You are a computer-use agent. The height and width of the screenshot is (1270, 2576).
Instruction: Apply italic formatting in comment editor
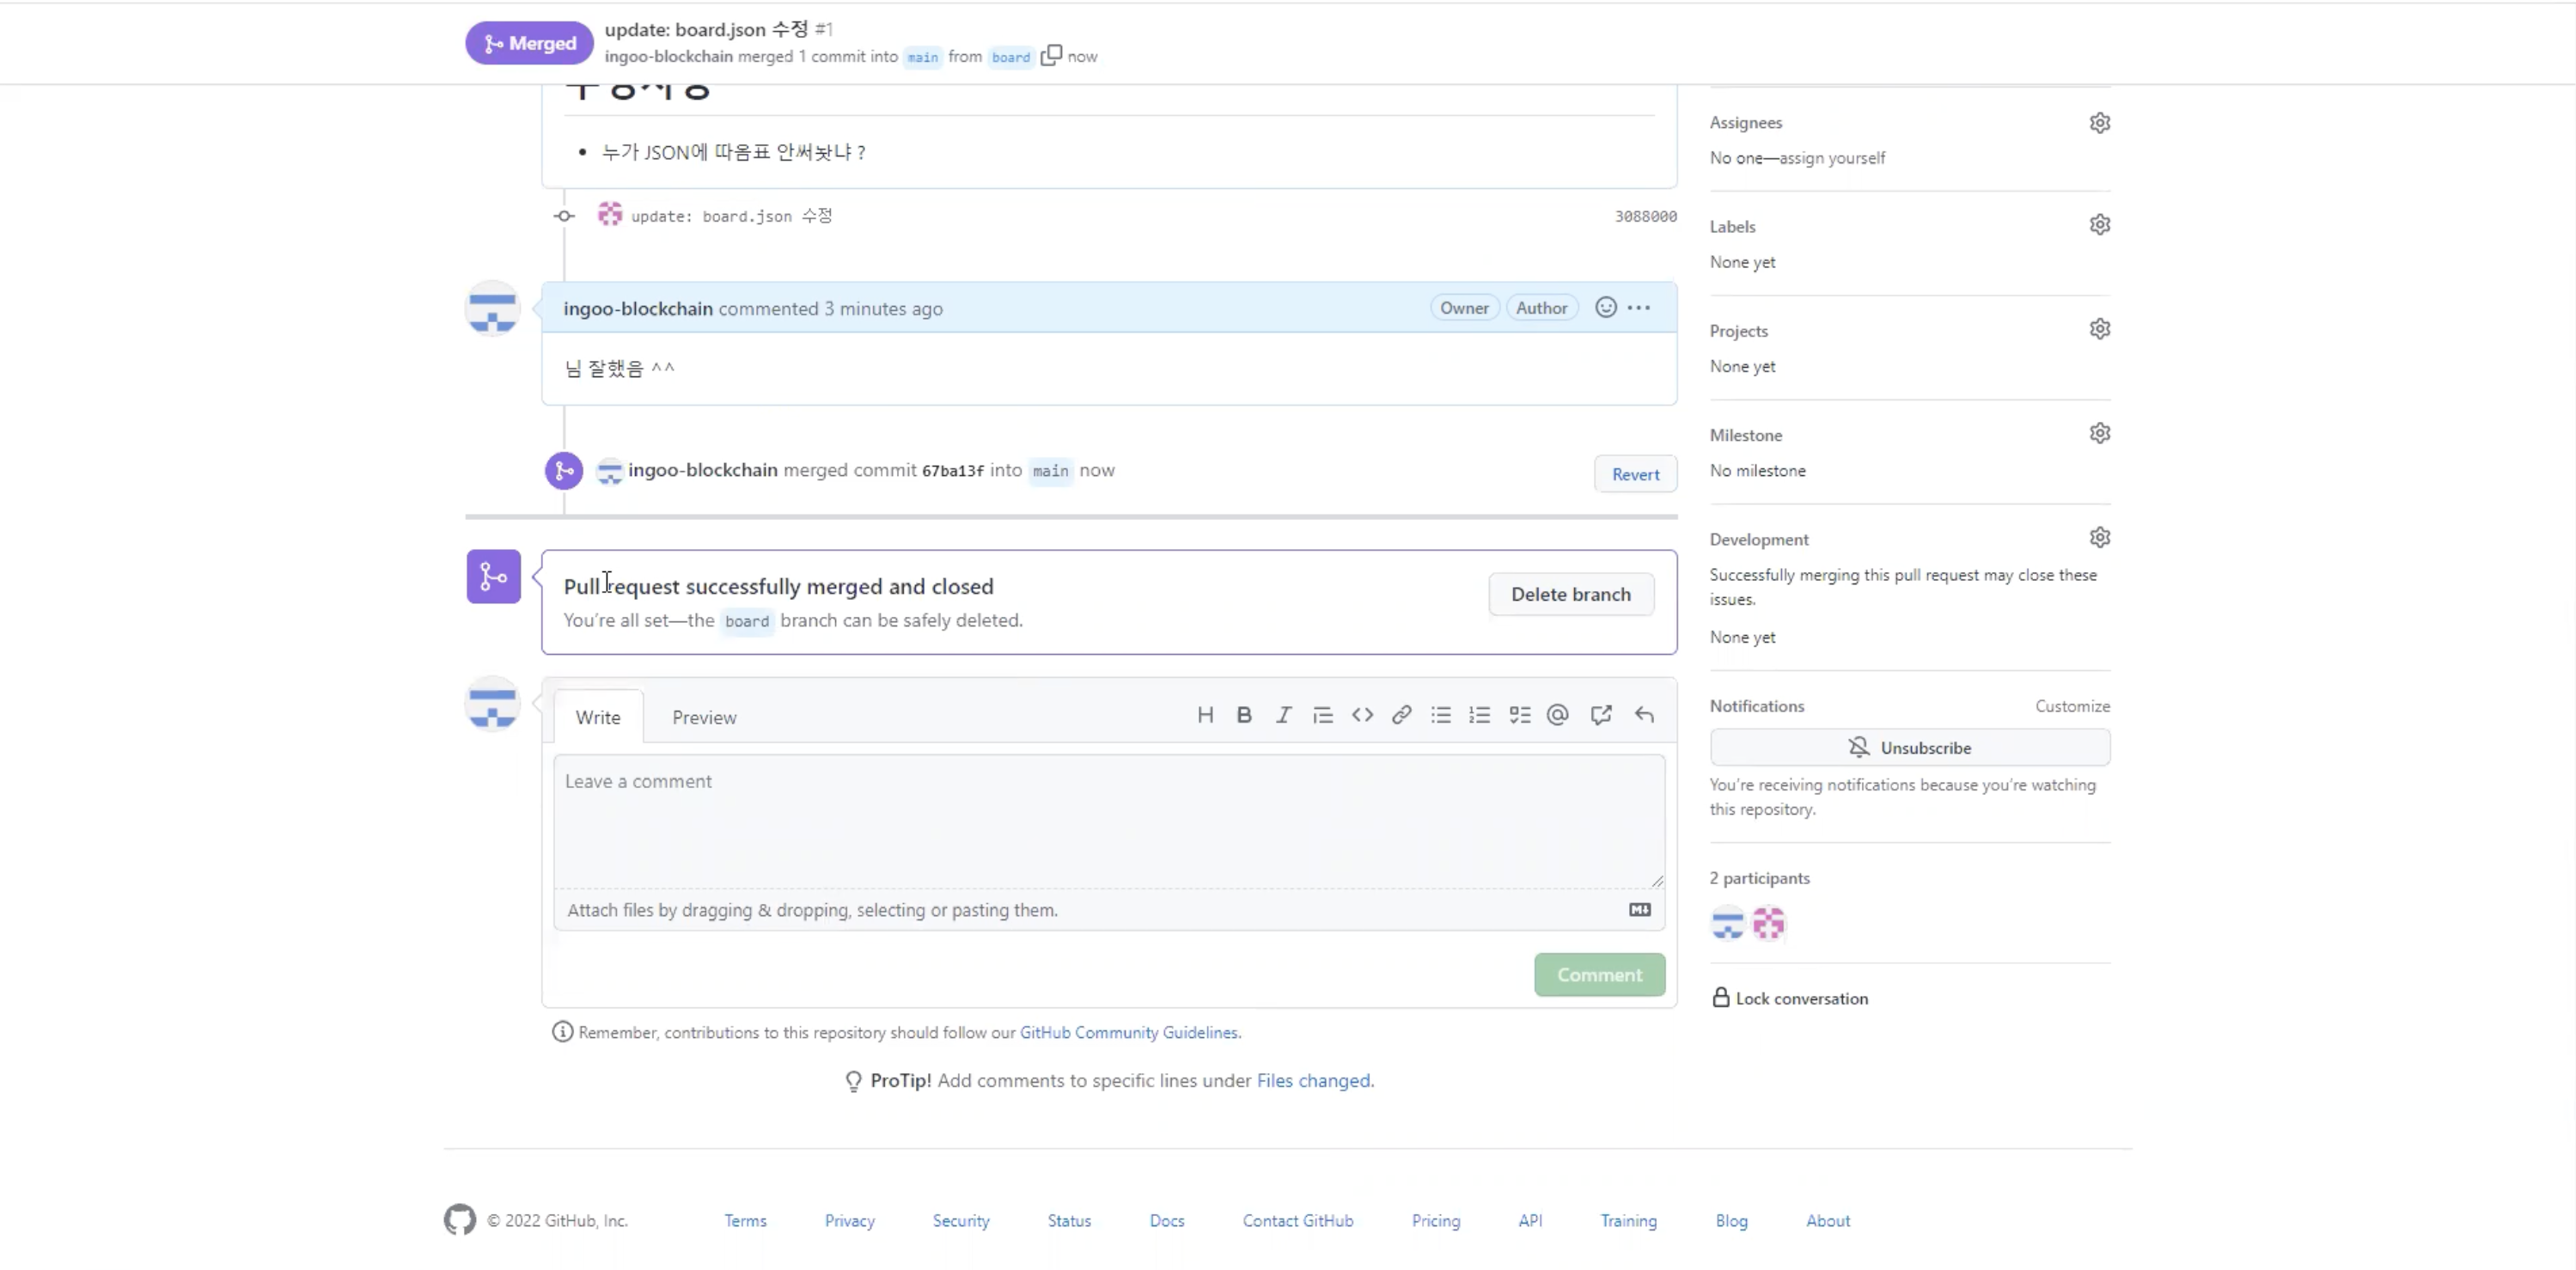click(1283, 715)
